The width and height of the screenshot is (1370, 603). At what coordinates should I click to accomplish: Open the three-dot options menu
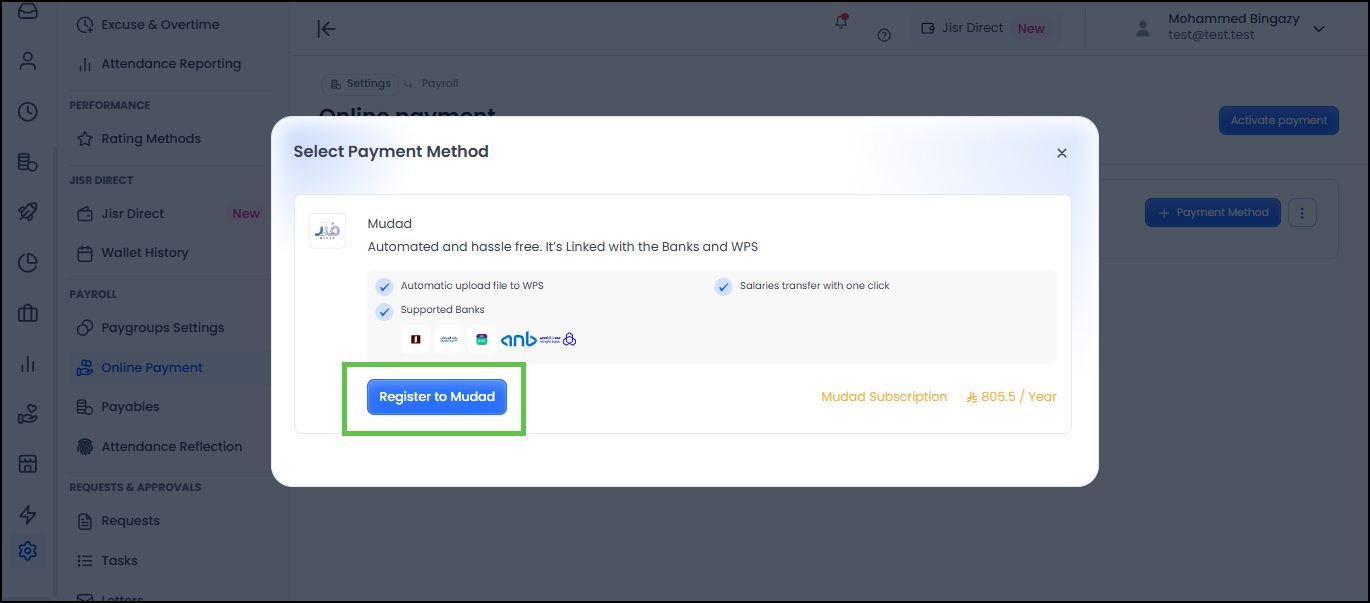click(1302, 213)
